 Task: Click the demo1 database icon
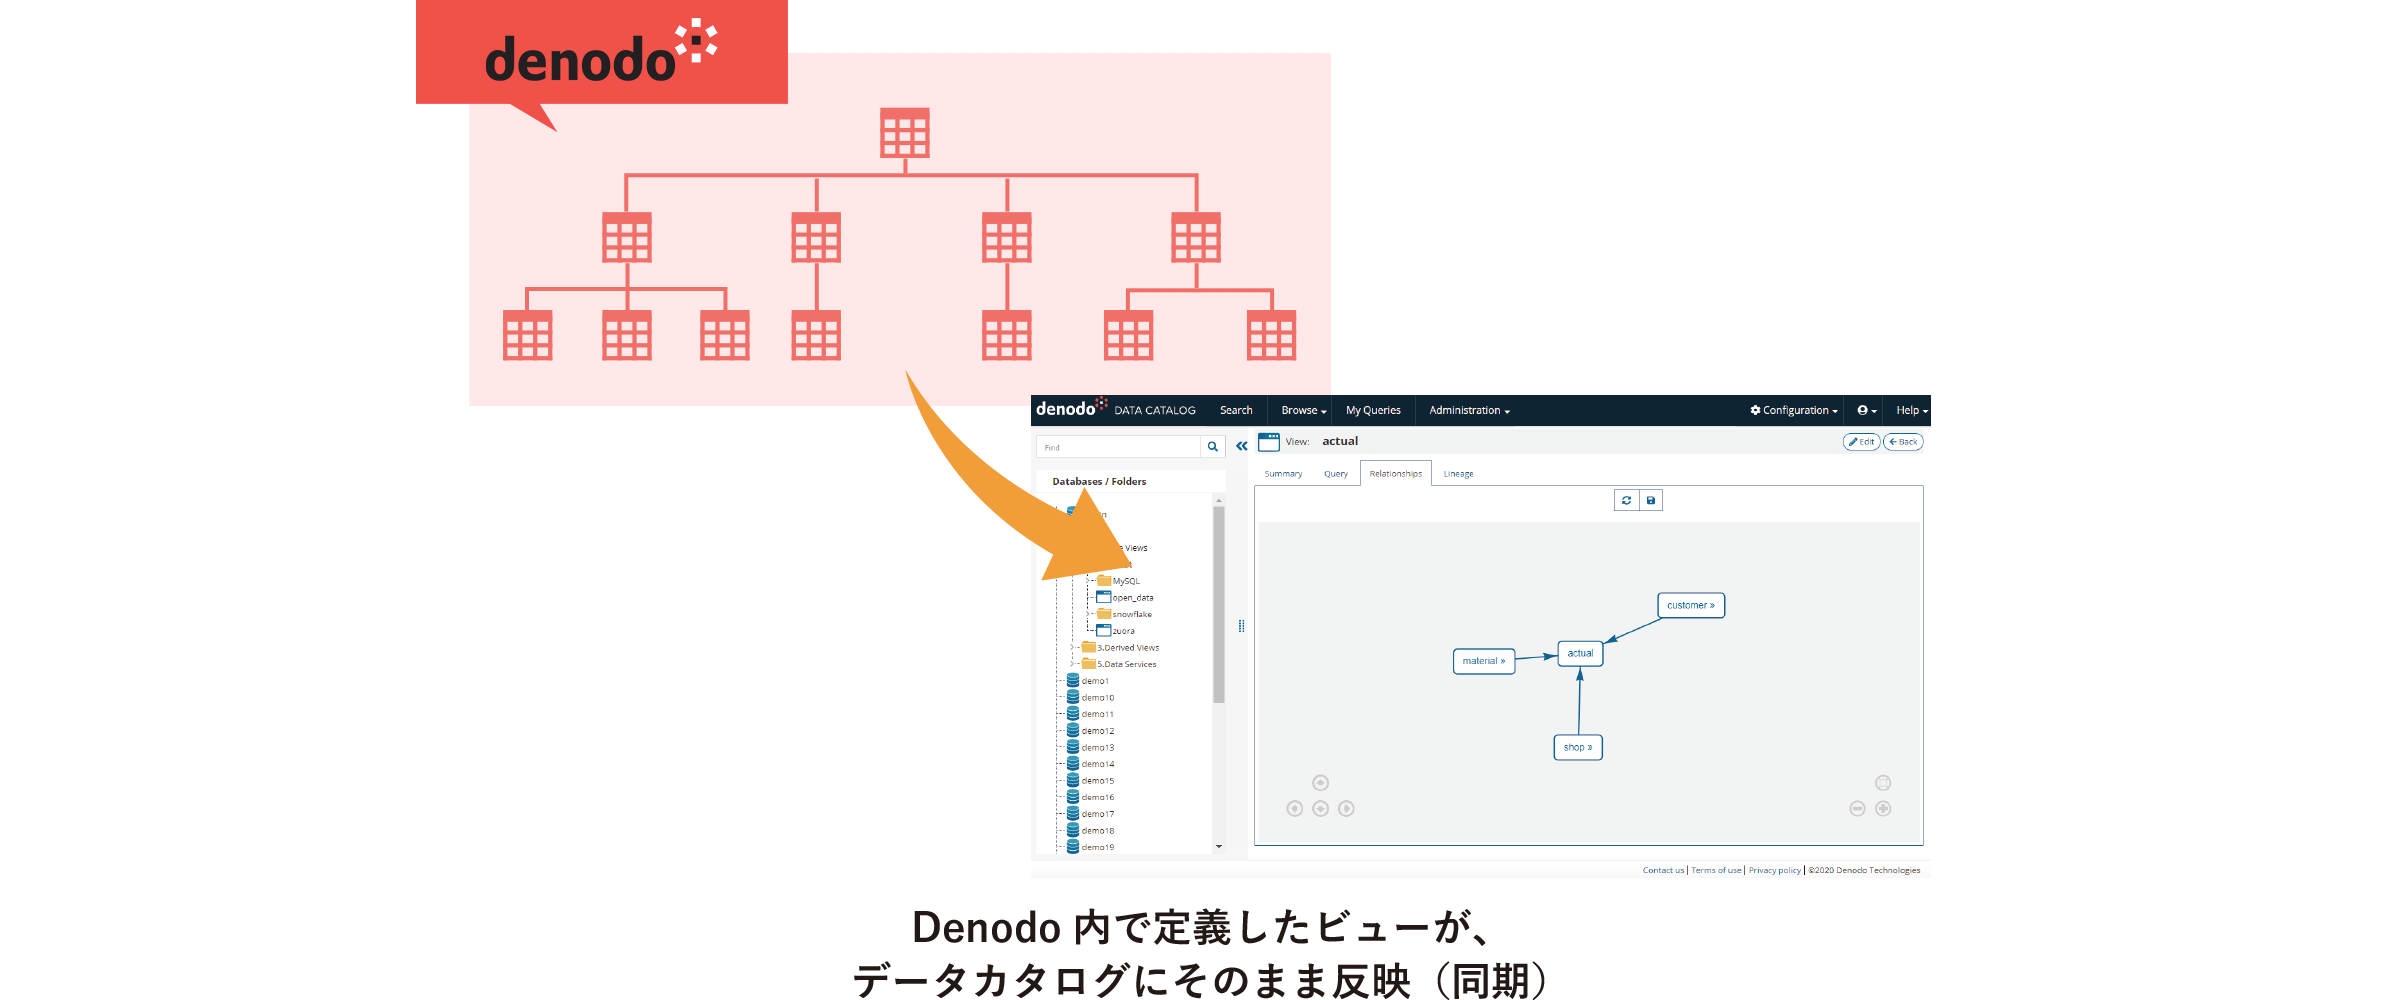click(x=1073, y=680)
